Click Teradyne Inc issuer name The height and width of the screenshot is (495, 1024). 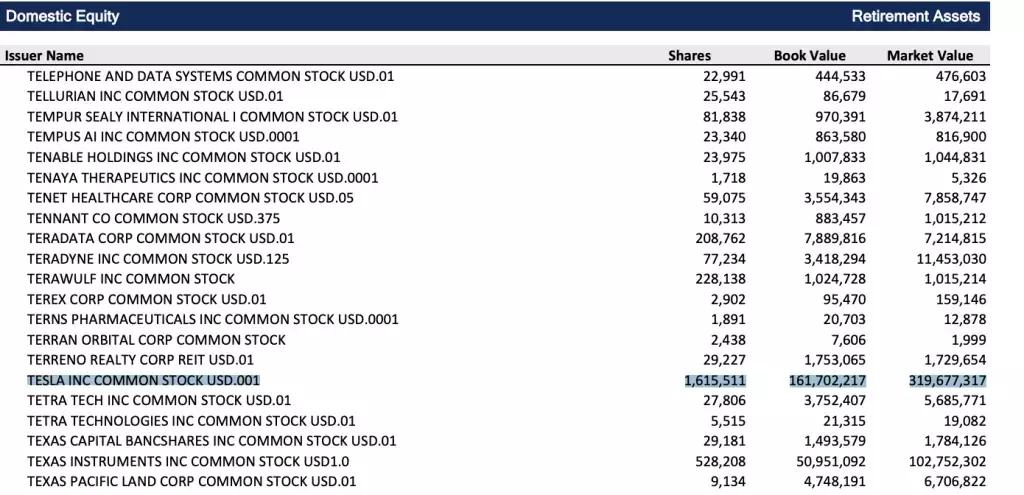coord(161,258)
